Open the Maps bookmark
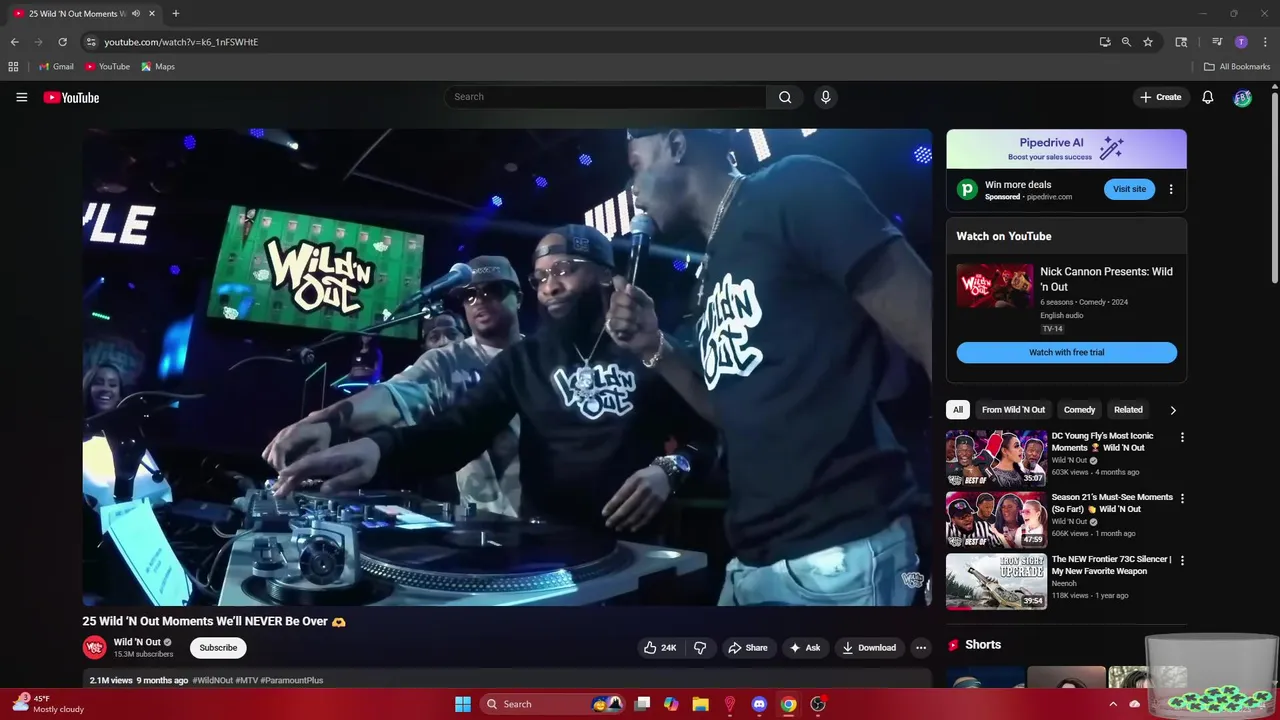The image size is (1280, 720). [x=158, y=67]
